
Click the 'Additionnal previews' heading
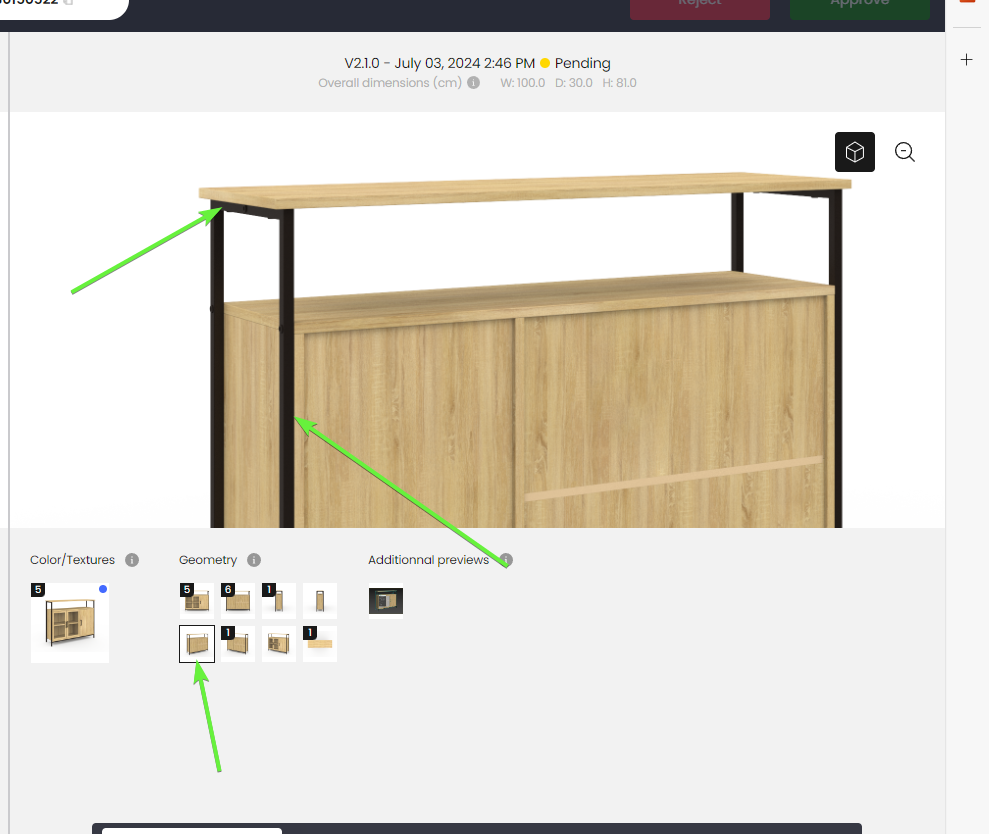[x=429, y=560]
